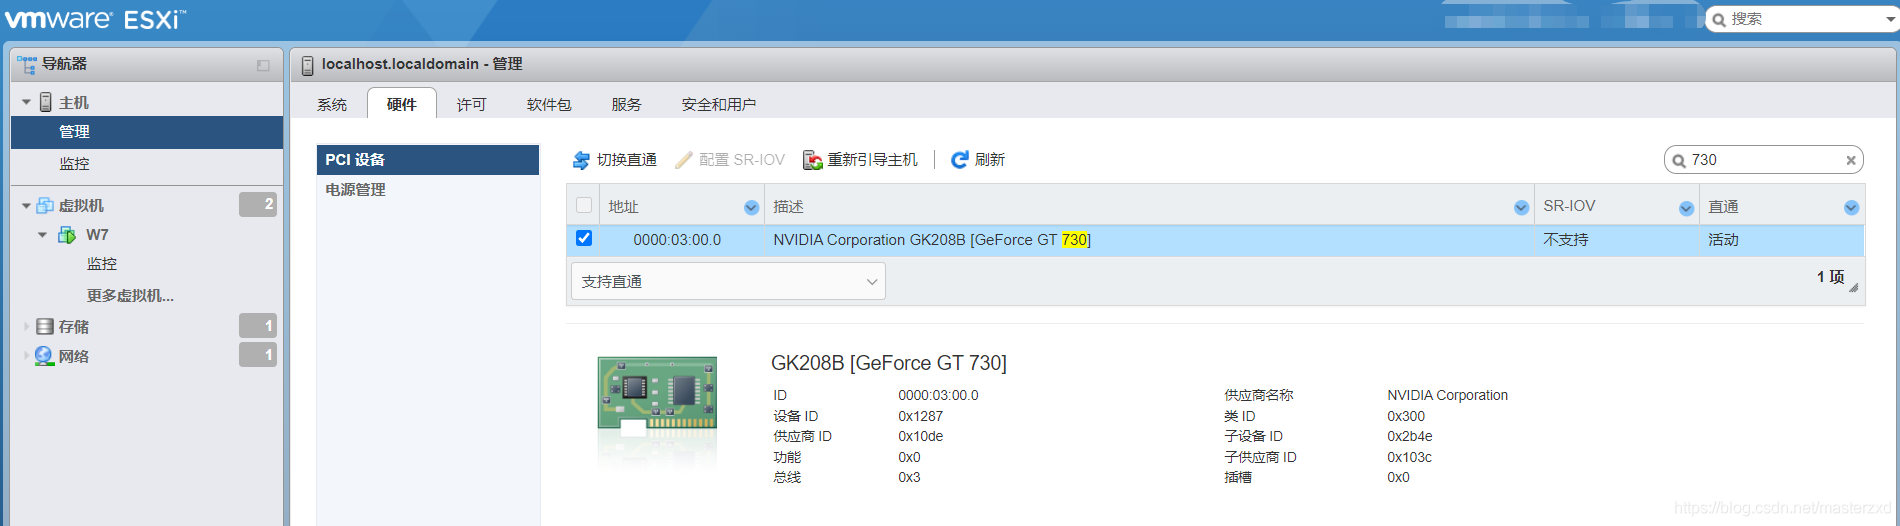Click the Networking globe icon in navigator
Screen dimensions: 1900x526
(44, 356)
